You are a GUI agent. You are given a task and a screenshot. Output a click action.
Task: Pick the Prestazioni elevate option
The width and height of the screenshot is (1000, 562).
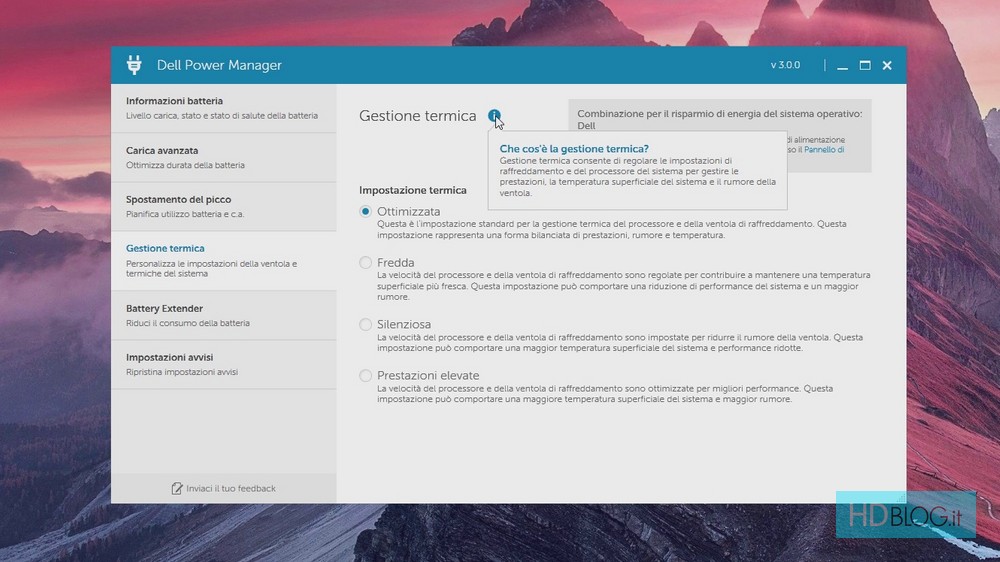[x=365, y=376]
